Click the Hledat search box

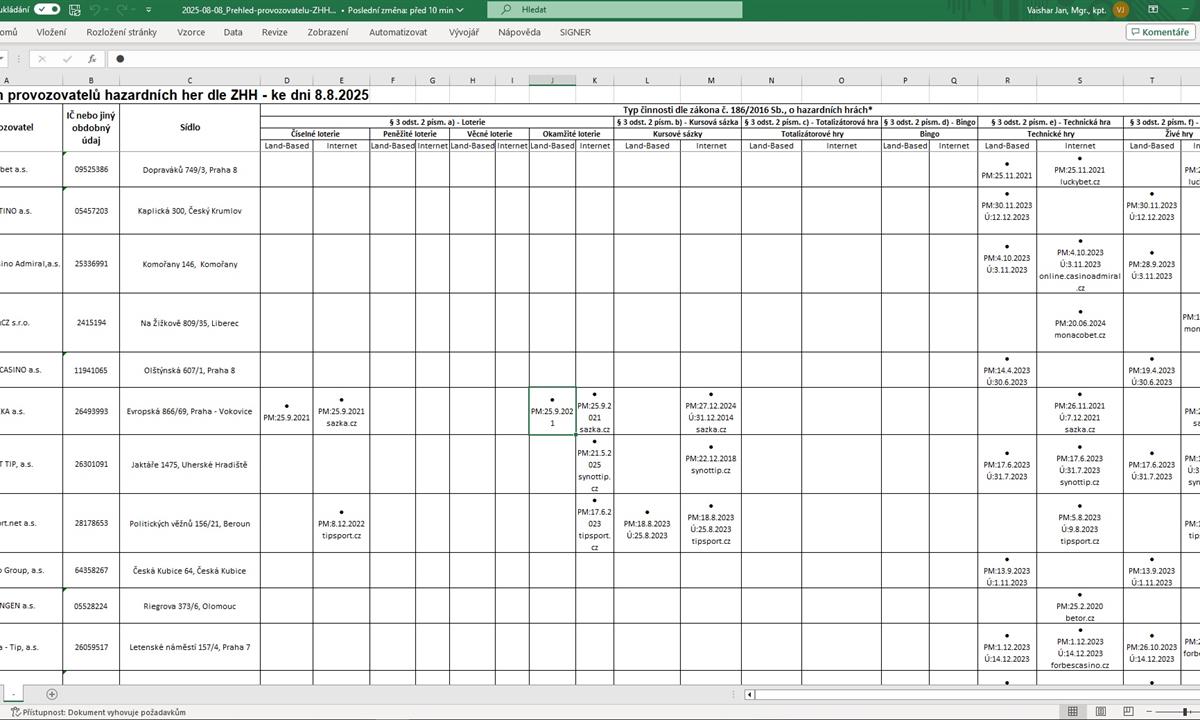point(615,9)
